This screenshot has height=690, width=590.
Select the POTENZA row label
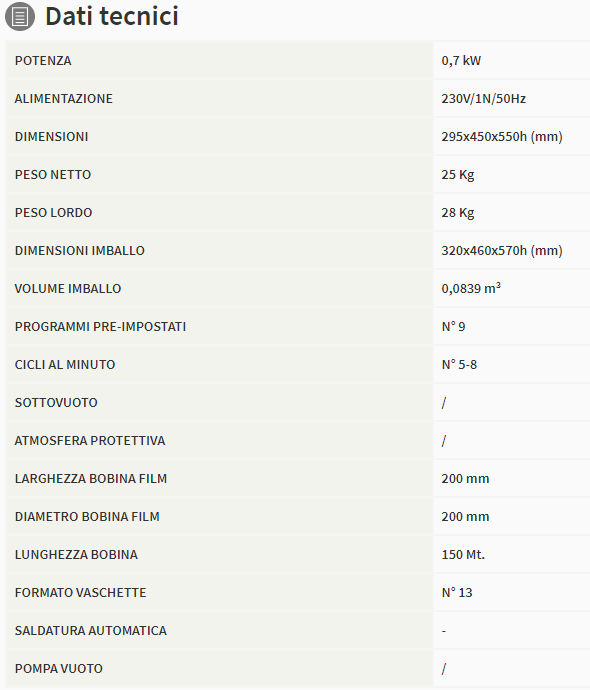[x=43, y=61]
